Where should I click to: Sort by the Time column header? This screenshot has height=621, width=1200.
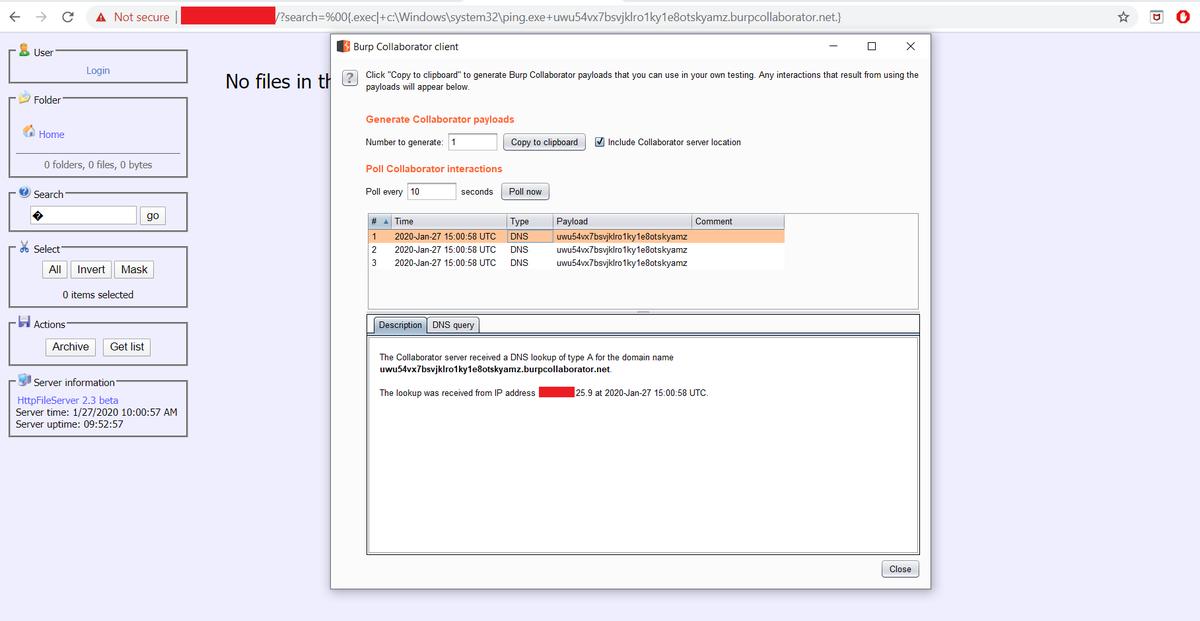coord(447,221)
